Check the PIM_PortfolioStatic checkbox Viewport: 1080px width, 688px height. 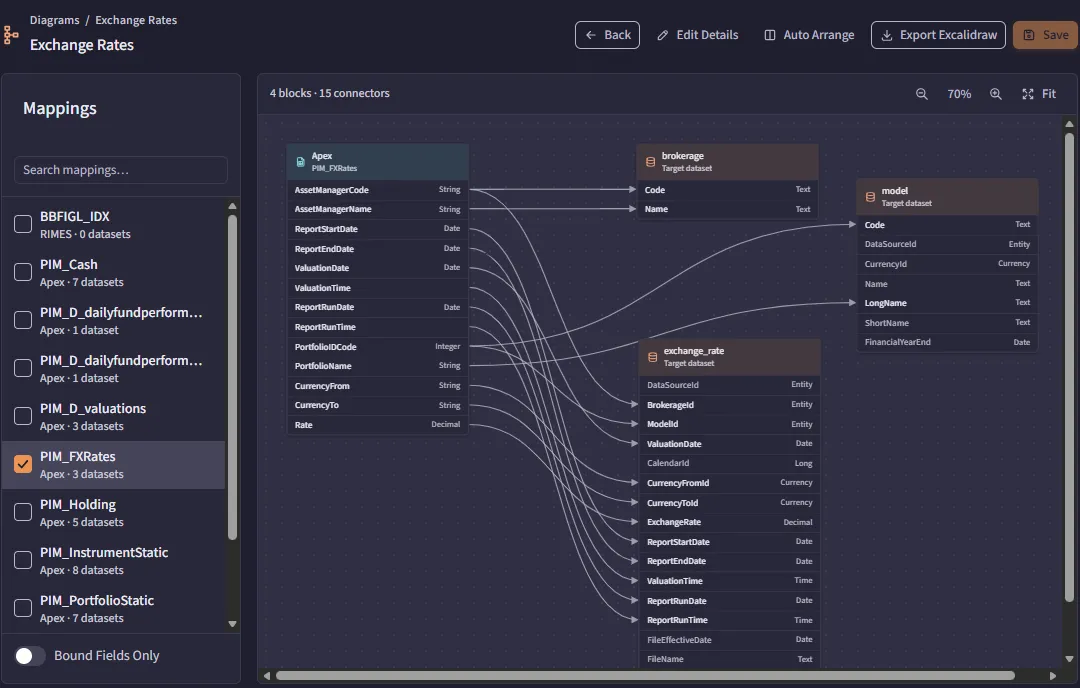pyautogui.click(x=23, y=608)
